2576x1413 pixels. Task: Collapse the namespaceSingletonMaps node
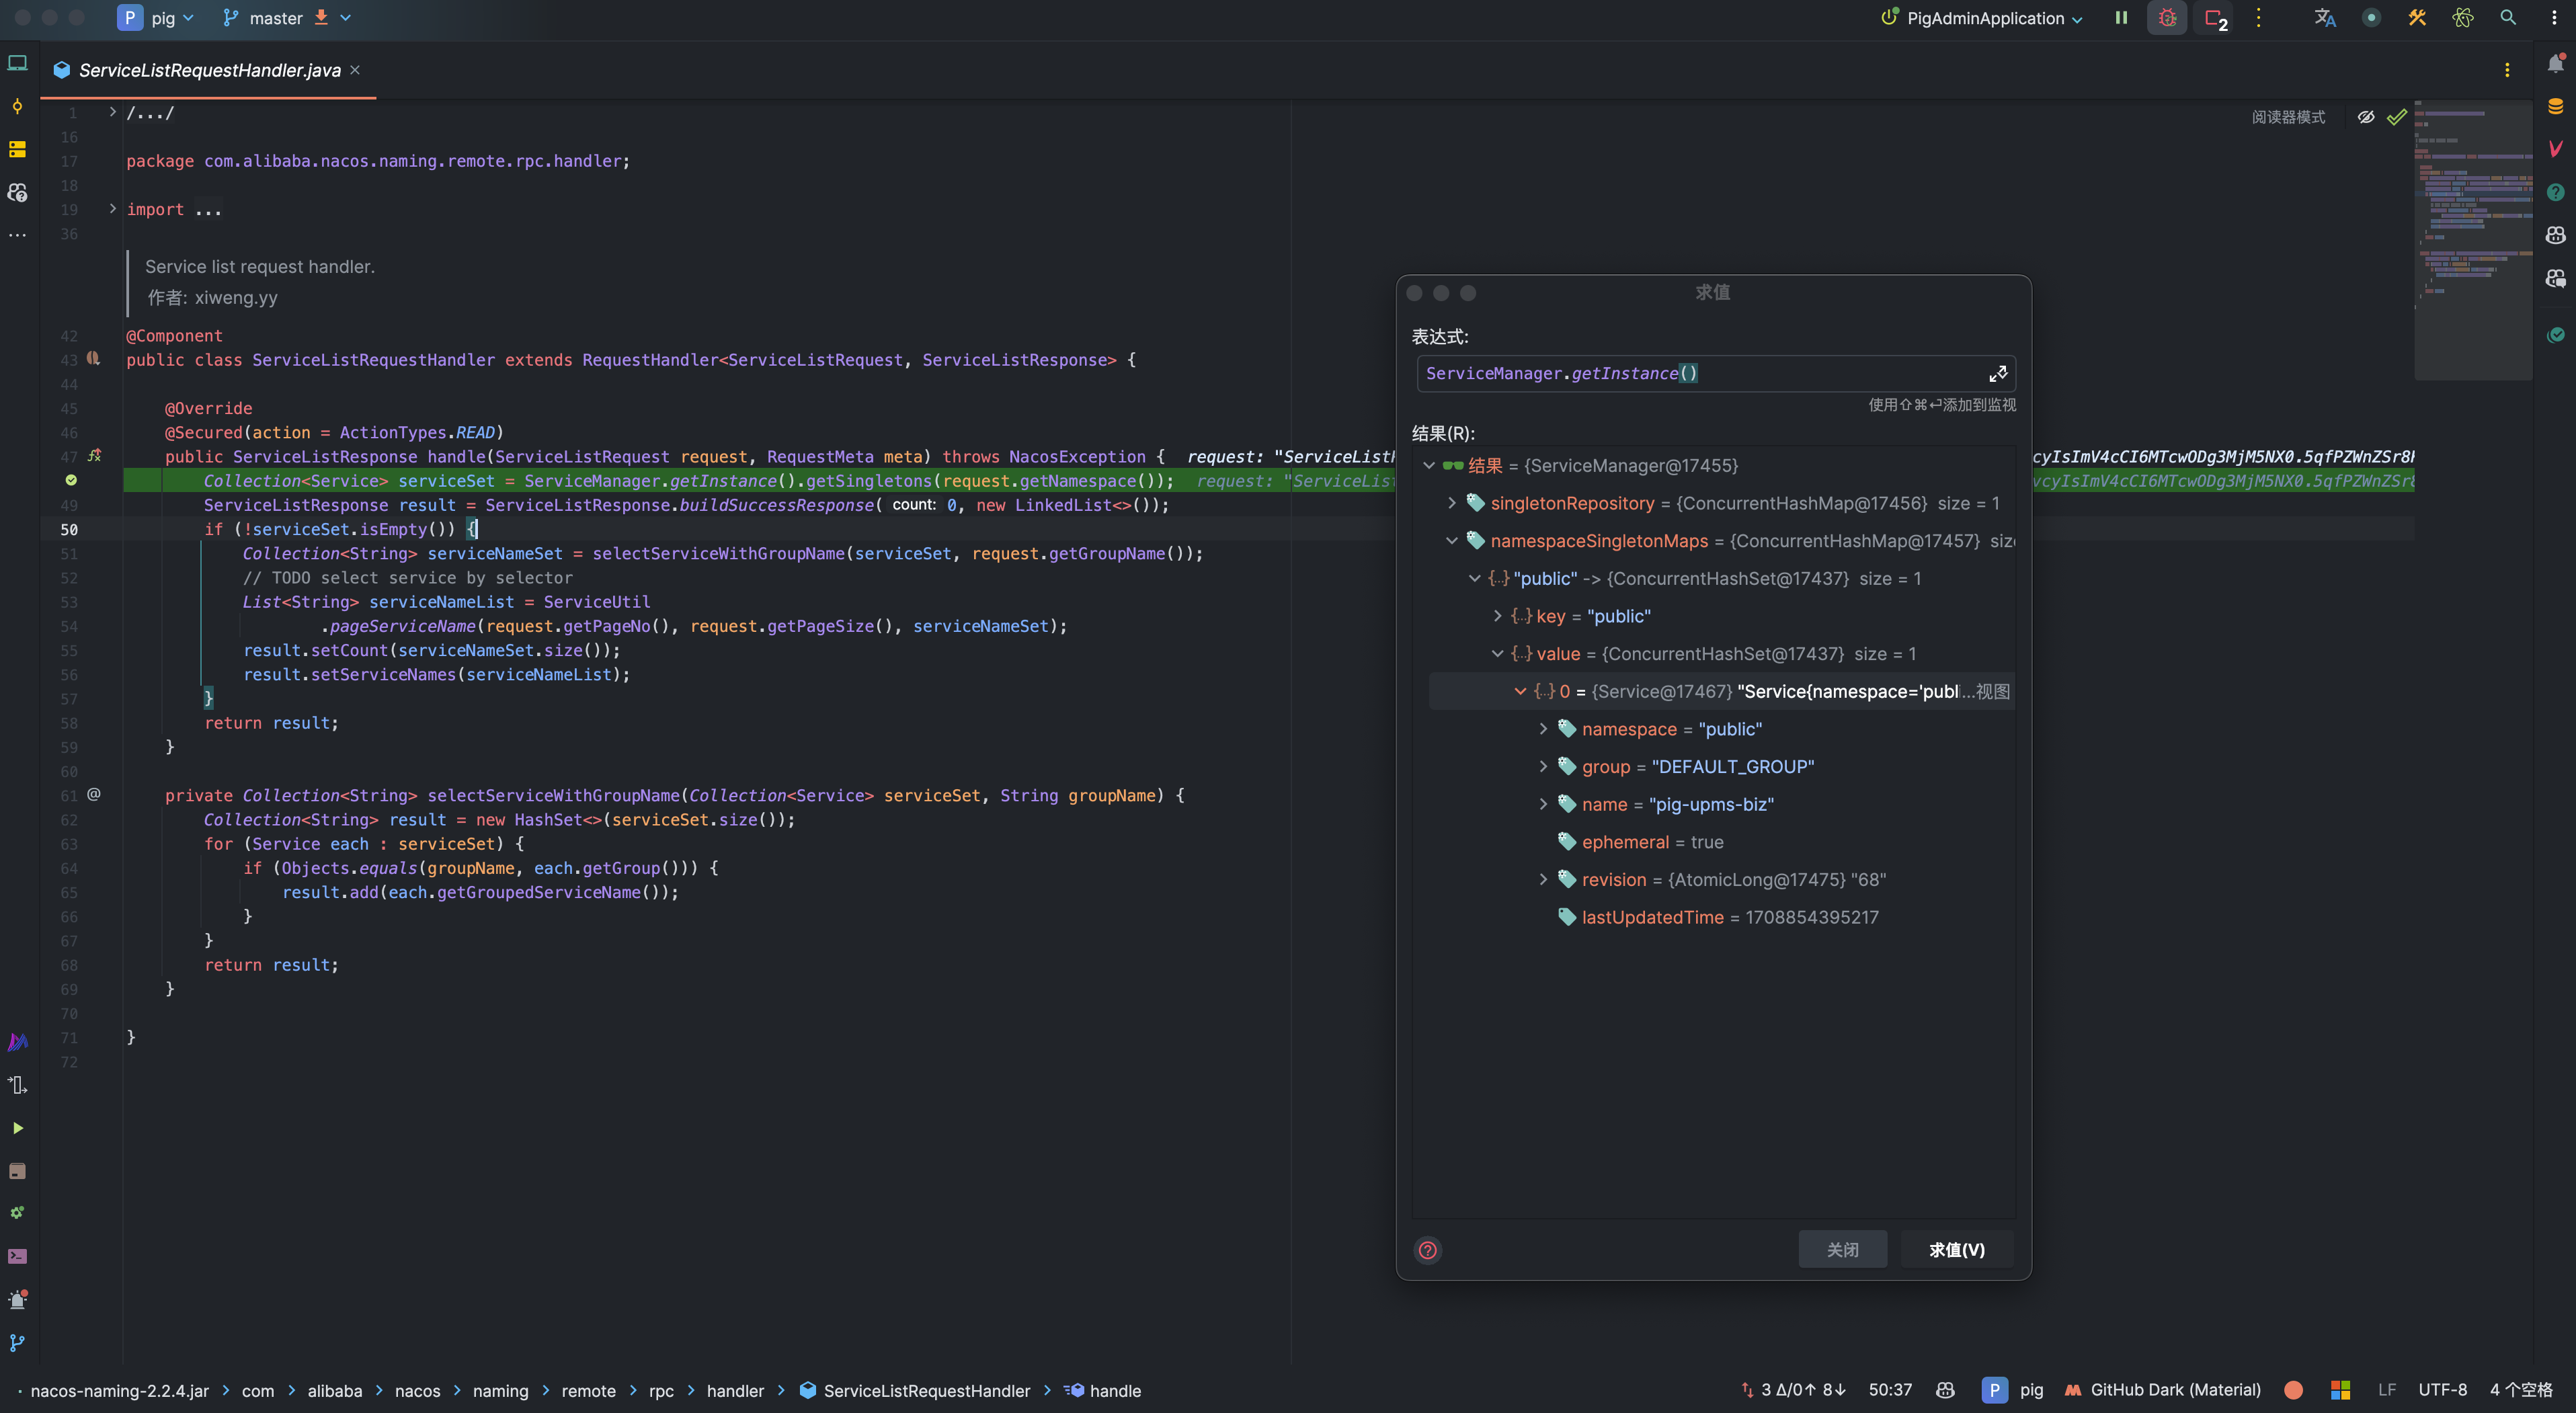click(1452, 541)
